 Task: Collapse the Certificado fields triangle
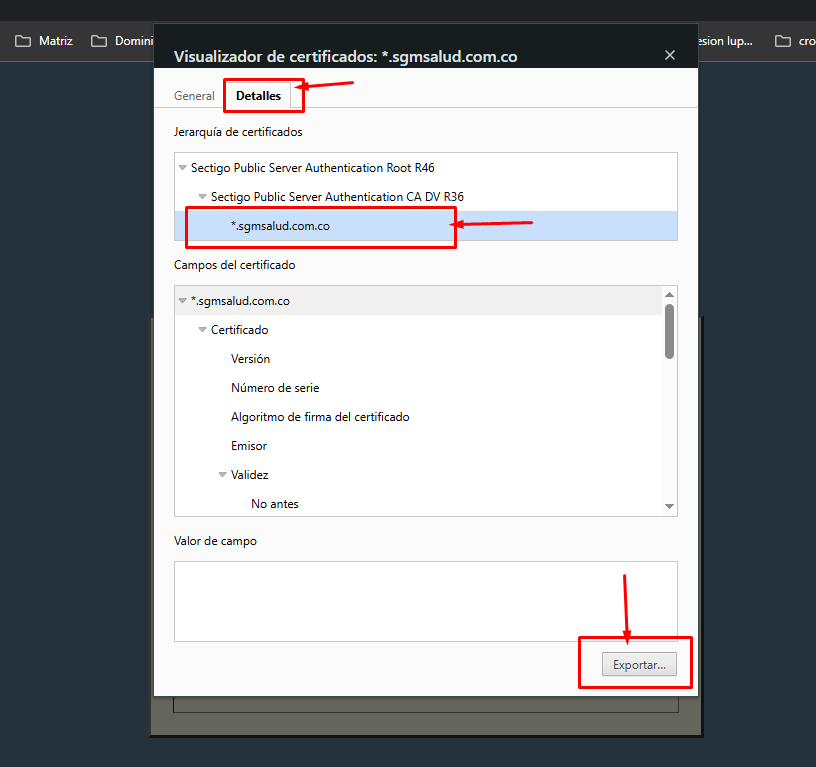pyautogui.click(x=203, y=330)
